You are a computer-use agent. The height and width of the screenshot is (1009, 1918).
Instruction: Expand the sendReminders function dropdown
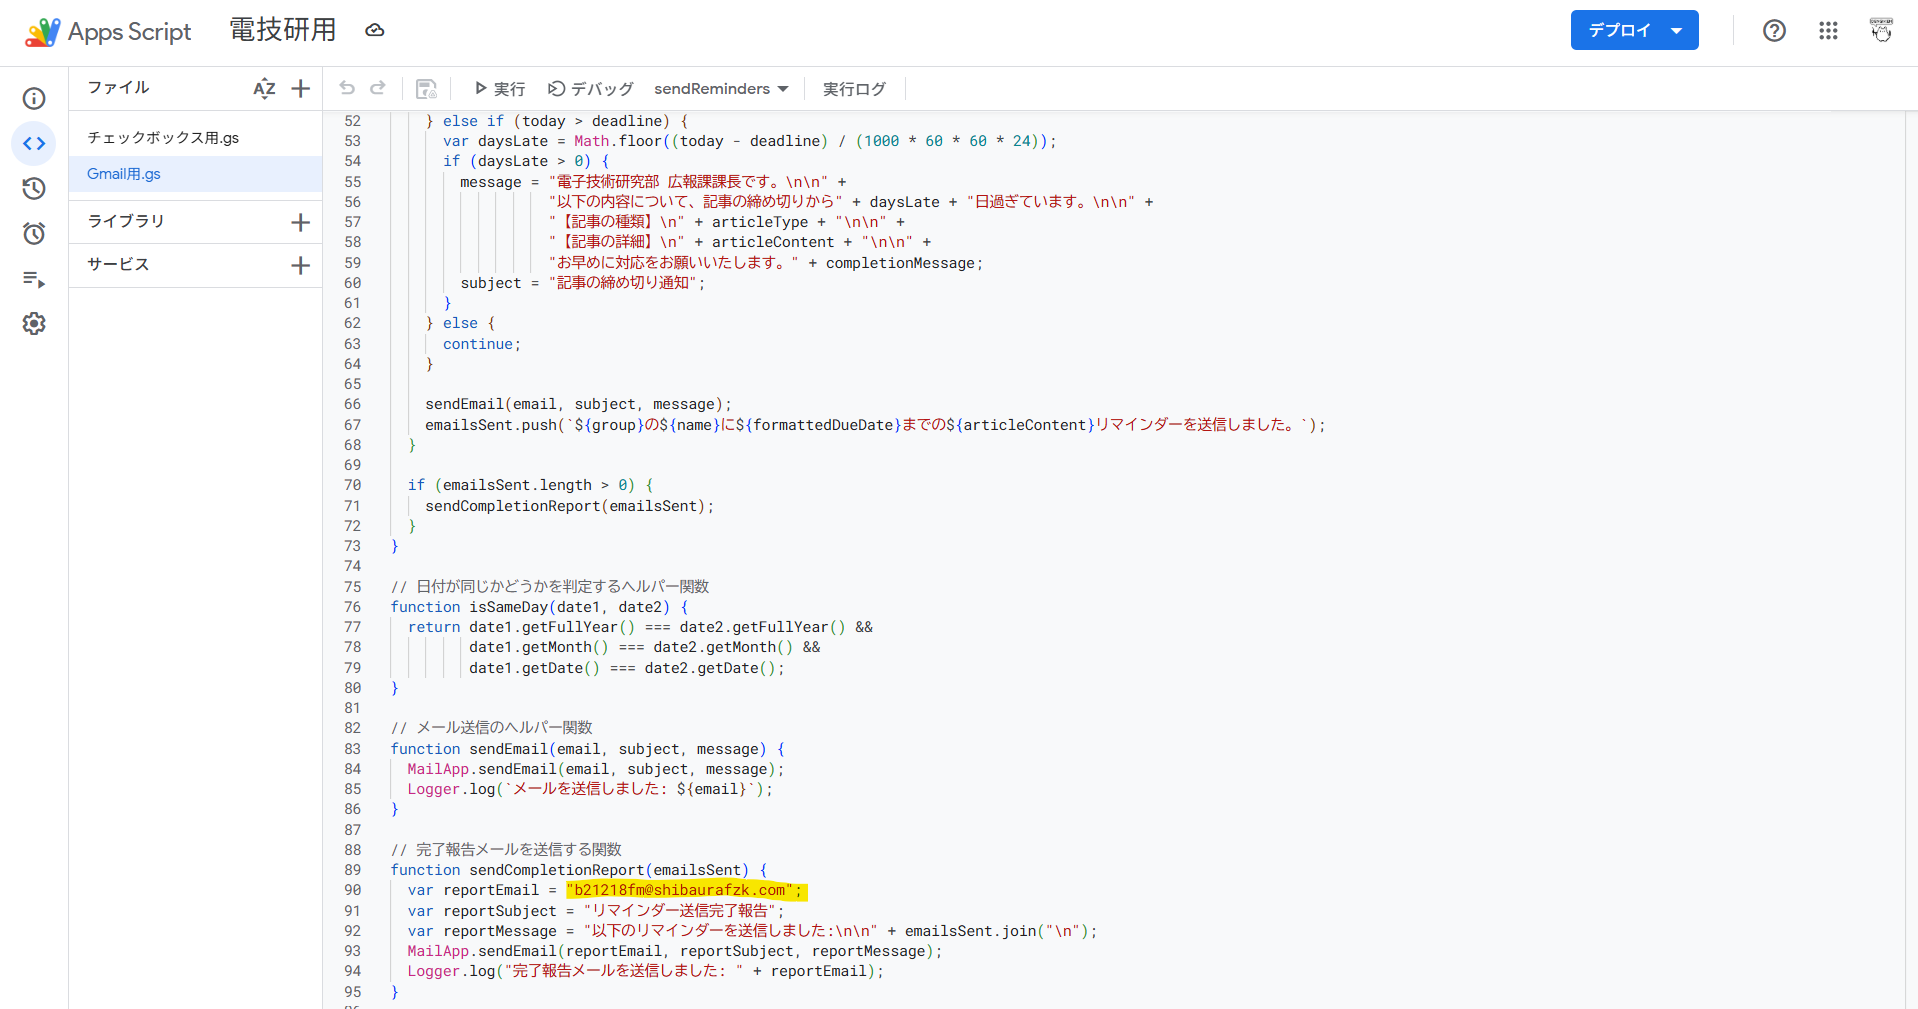click(721, 89)
